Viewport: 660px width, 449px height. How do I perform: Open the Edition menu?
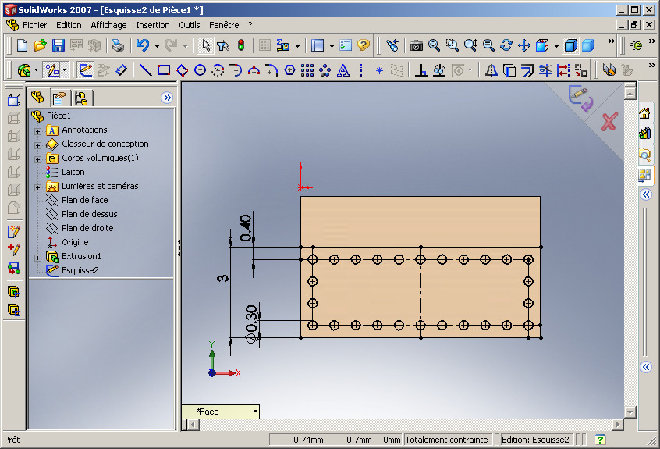pos(69,25)
